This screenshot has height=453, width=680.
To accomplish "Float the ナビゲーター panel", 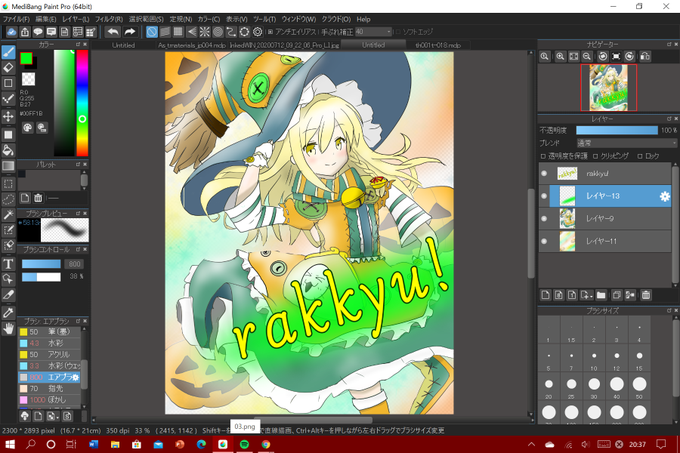I will click(x=669, y=44).
